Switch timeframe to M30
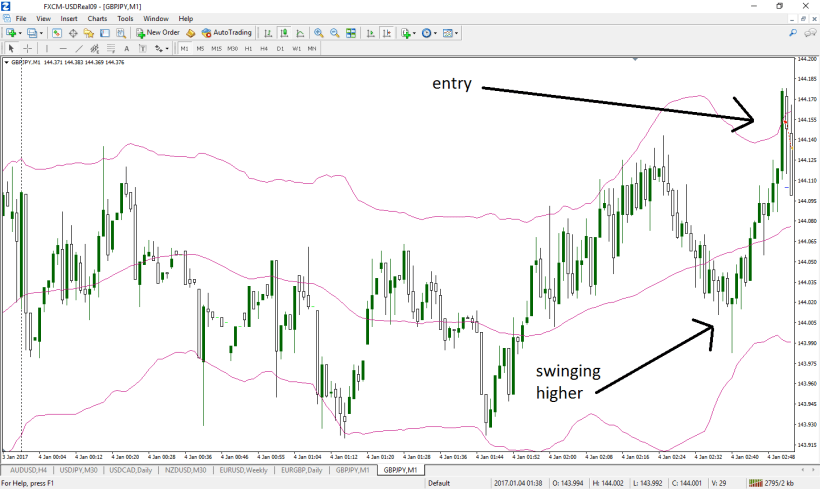Image resolution: width=820 pixels, height=489 pixels. (232, 48)
